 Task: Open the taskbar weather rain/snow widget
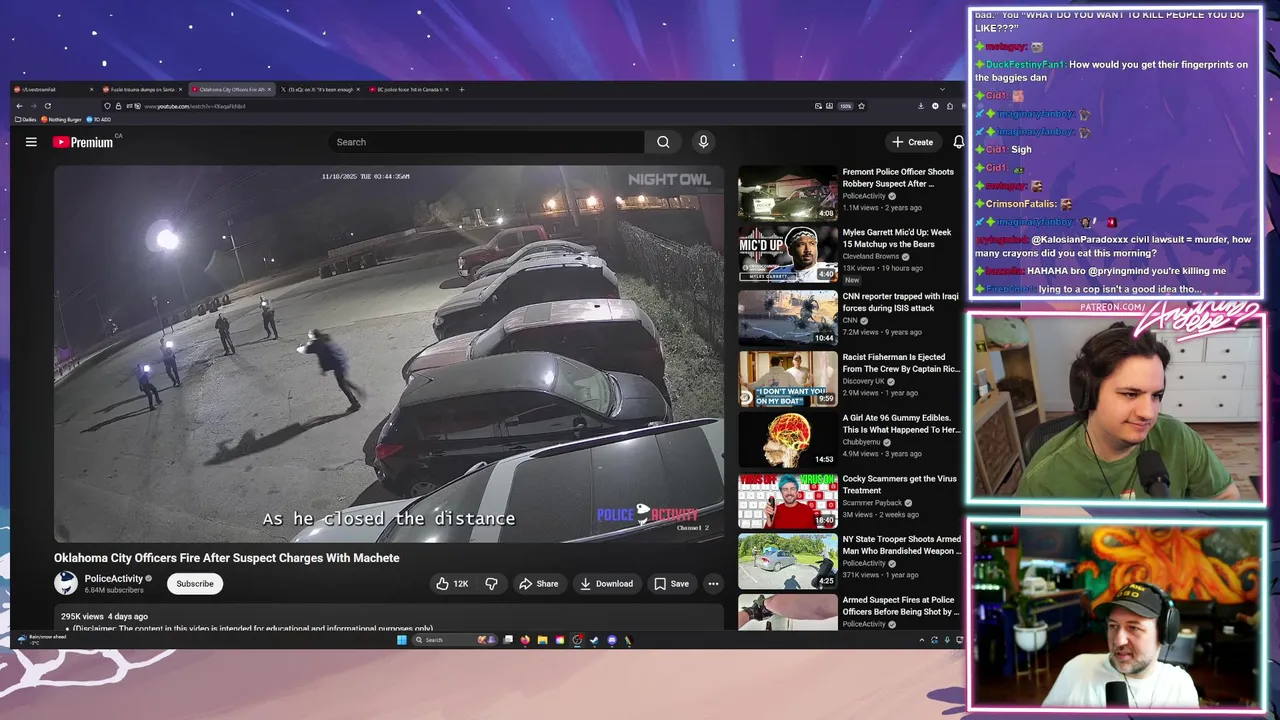[x=42, y=639]
